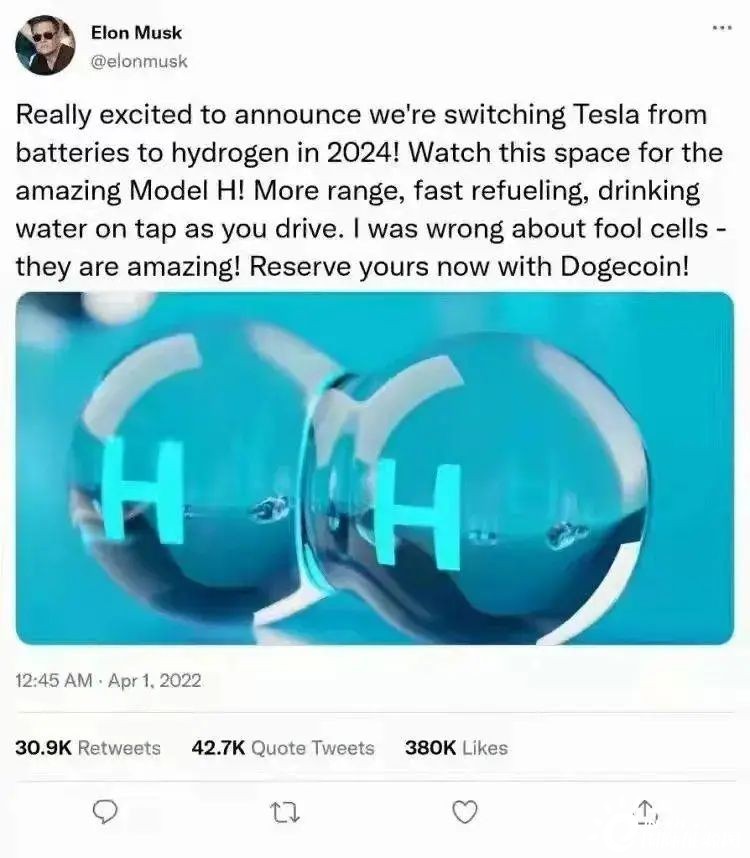Click the retweet arrows icon
This screenshot has height=858, width=750.
(x=286, y=812)
